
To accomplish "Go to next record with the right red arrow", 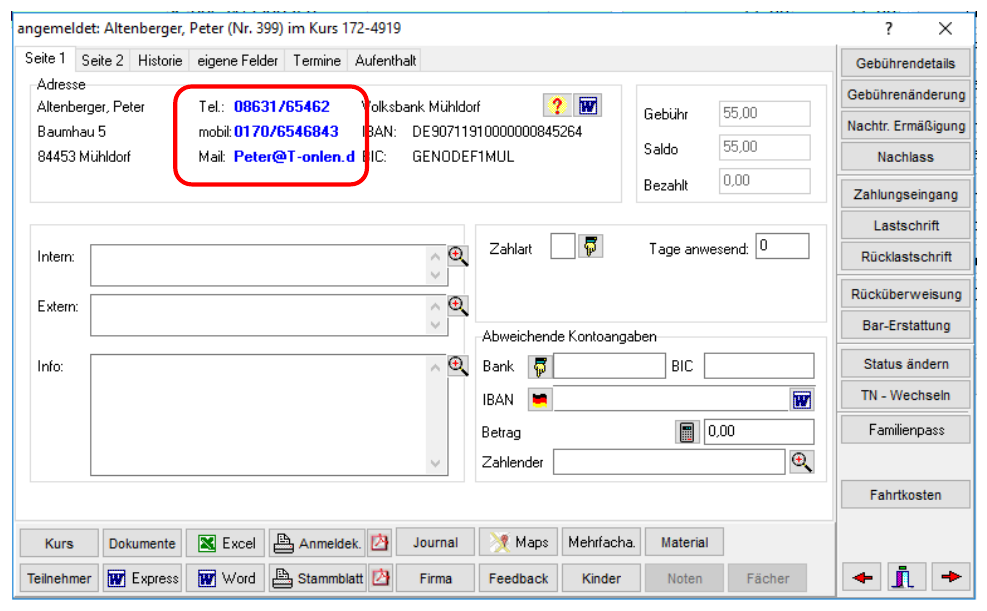I will 951,577.
